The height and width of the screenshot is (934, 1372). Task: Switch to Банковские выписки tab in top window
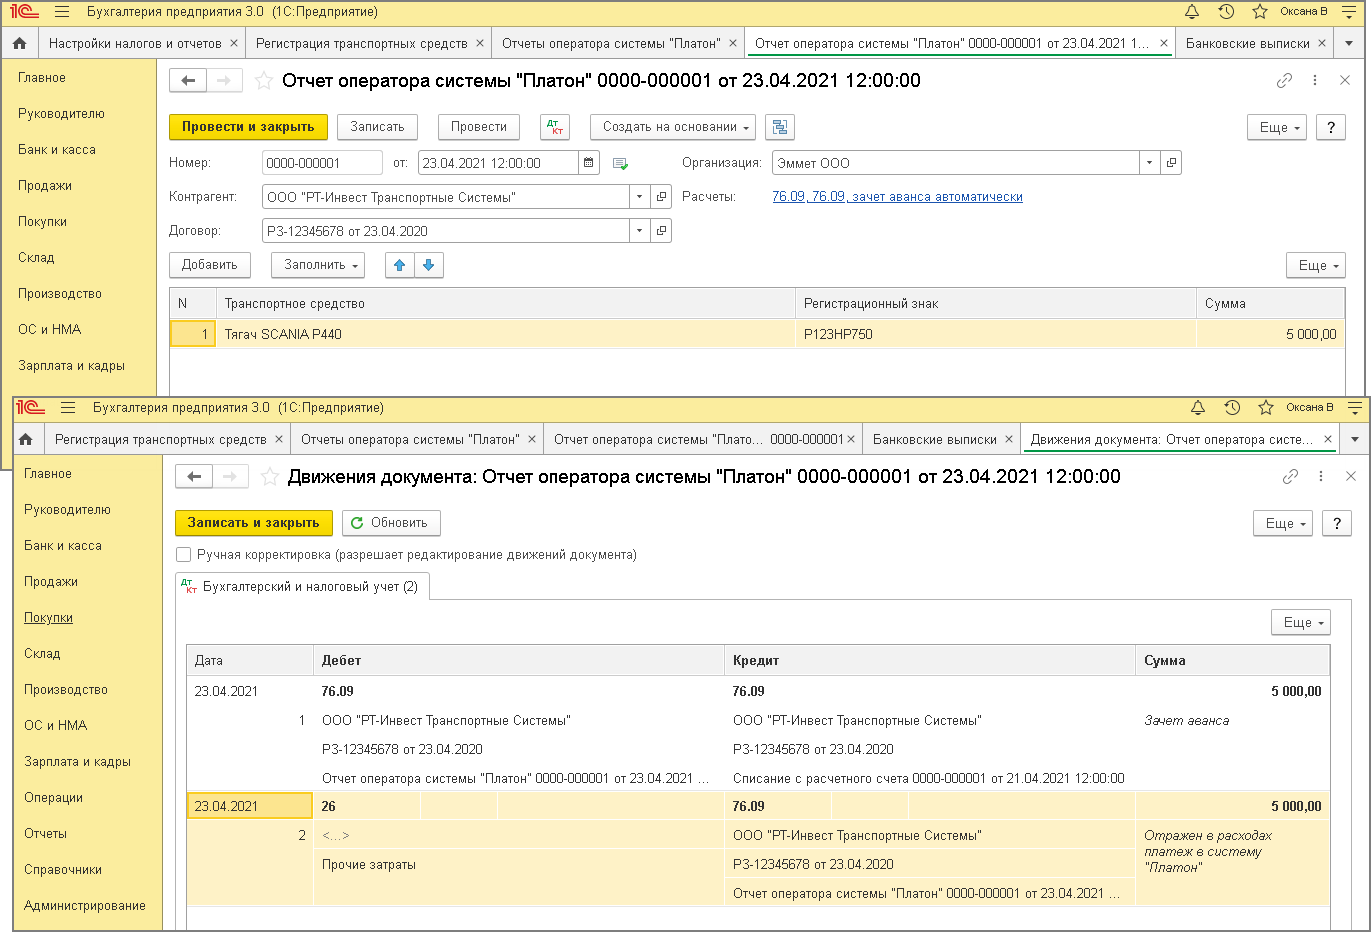click(1248, 43)
